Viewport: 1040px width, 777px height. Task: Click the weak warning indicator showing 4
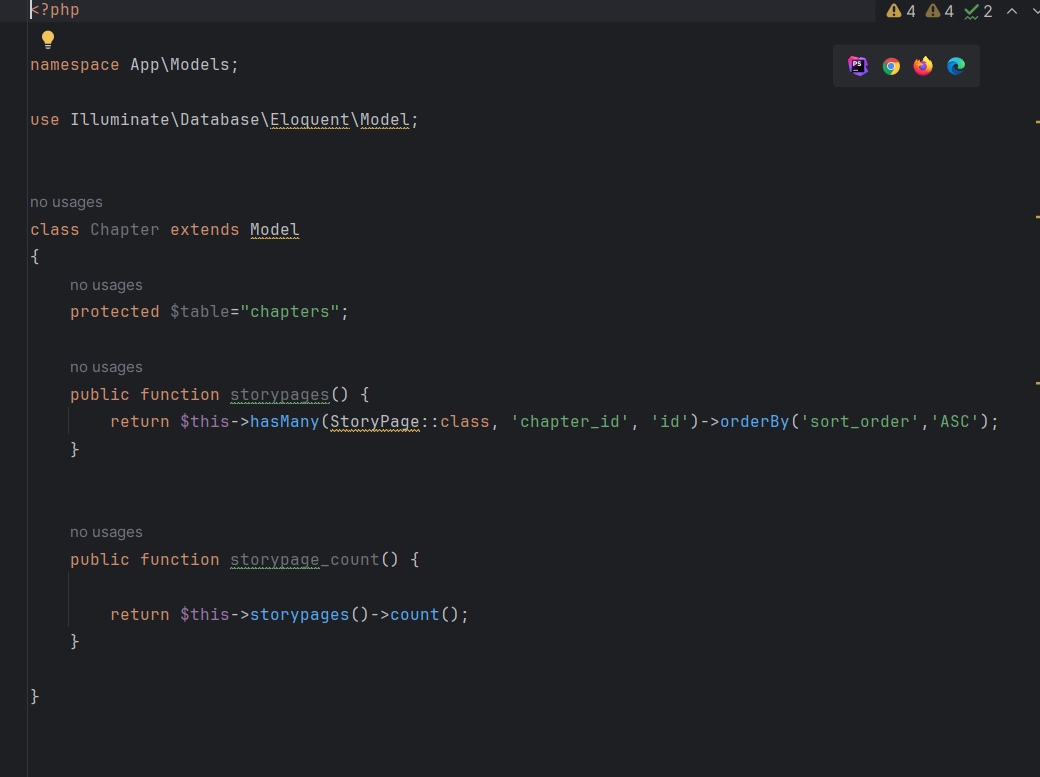(940, 11)
